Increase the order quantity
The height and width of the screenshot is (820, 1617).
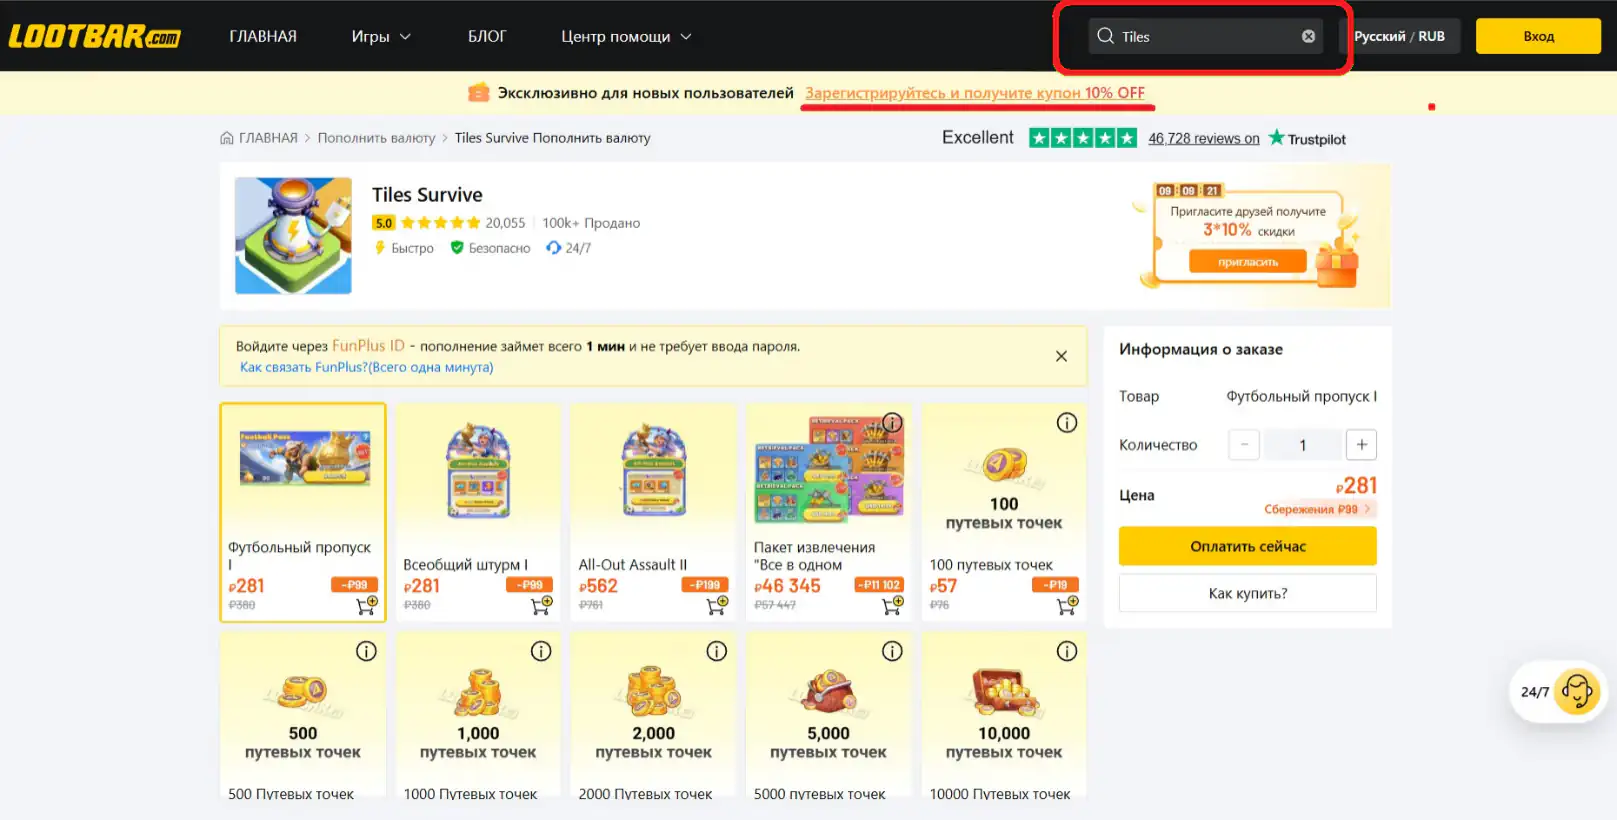click(1361, 445)
